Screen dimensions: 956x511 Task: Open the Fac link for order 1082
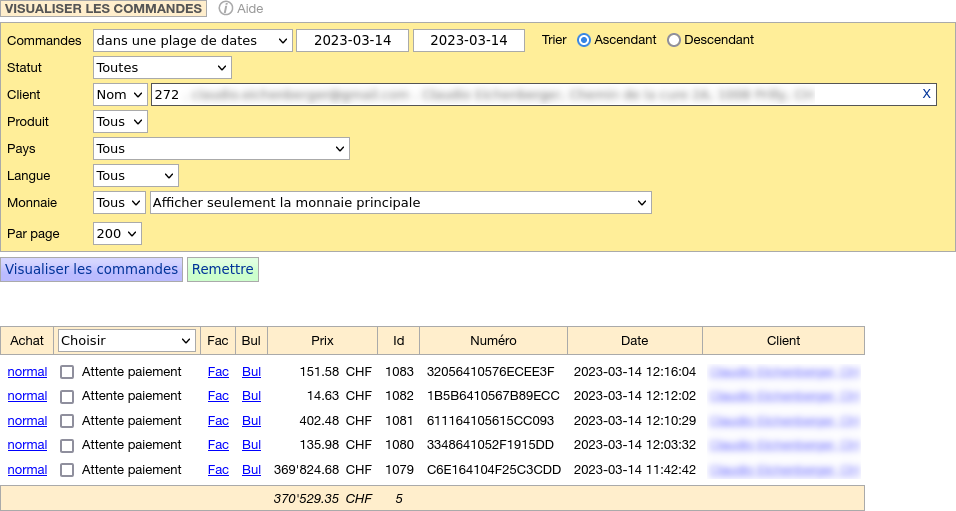click(218, 396)
